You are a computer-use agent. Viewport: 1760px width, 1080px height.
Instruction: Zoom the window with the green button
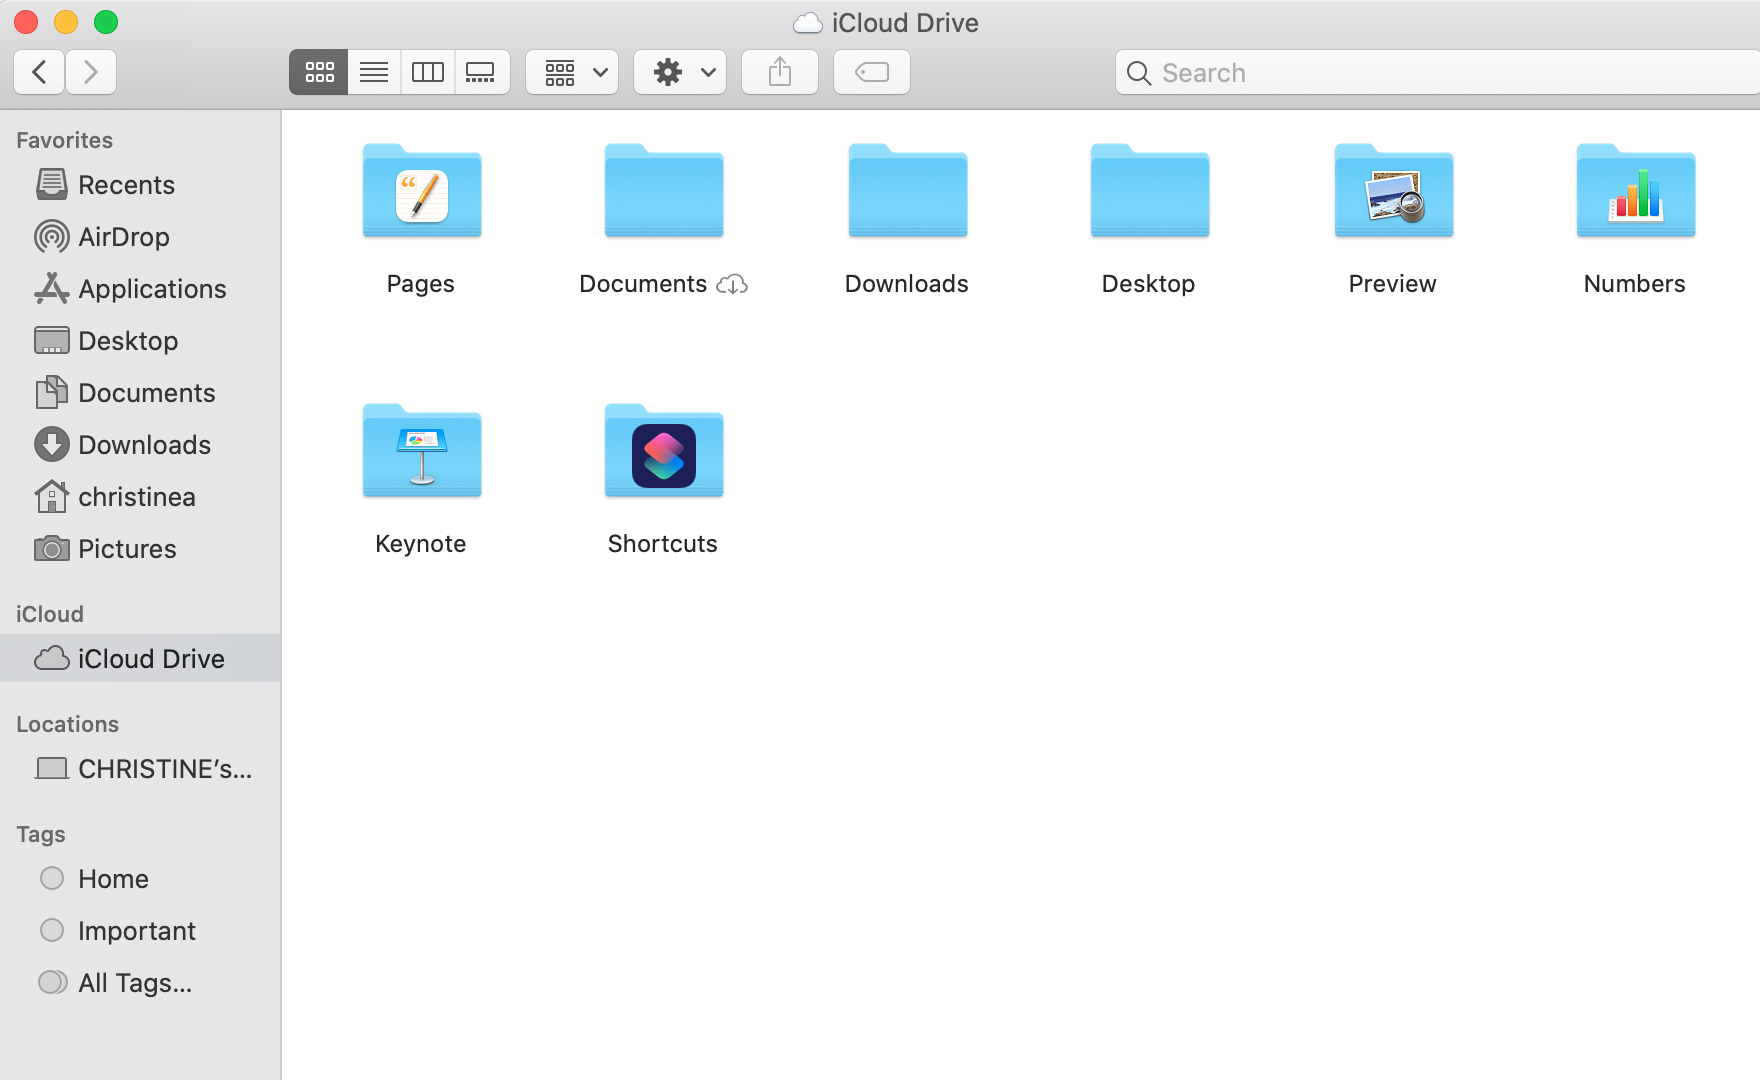tap(106, 22)
